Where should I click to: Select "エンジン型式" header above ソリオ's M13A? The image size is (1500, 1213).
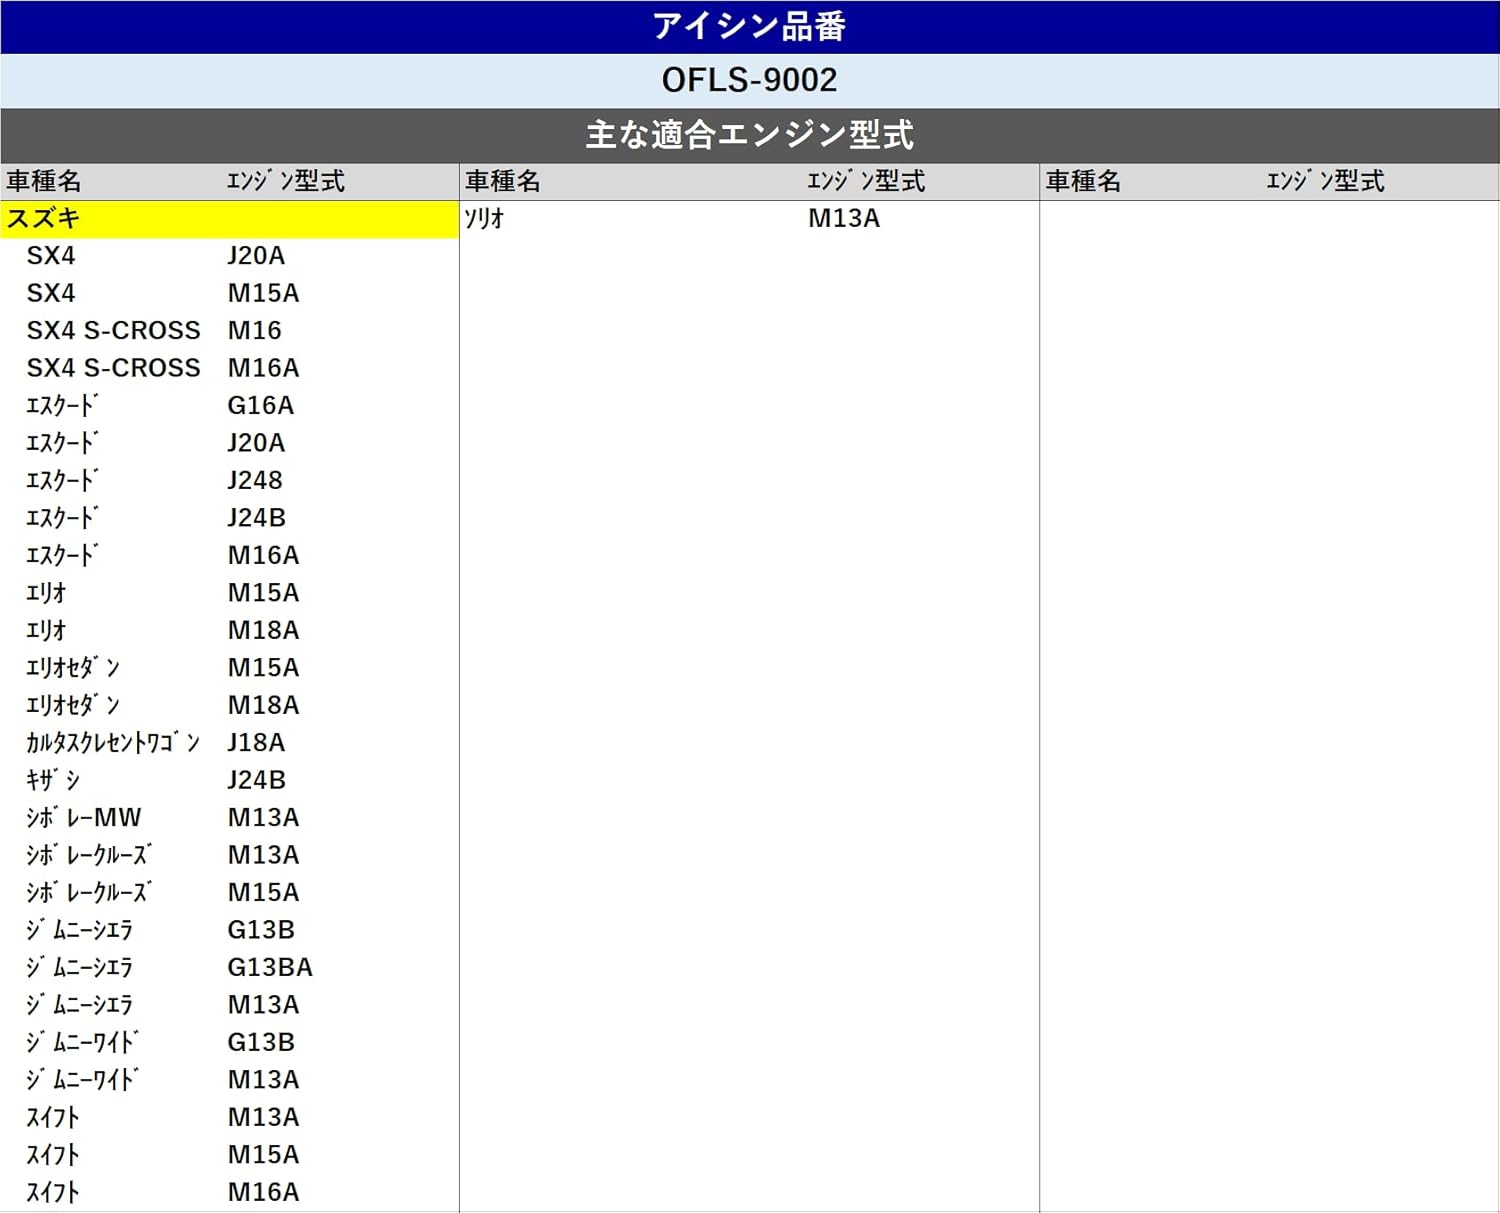point(866,181)
